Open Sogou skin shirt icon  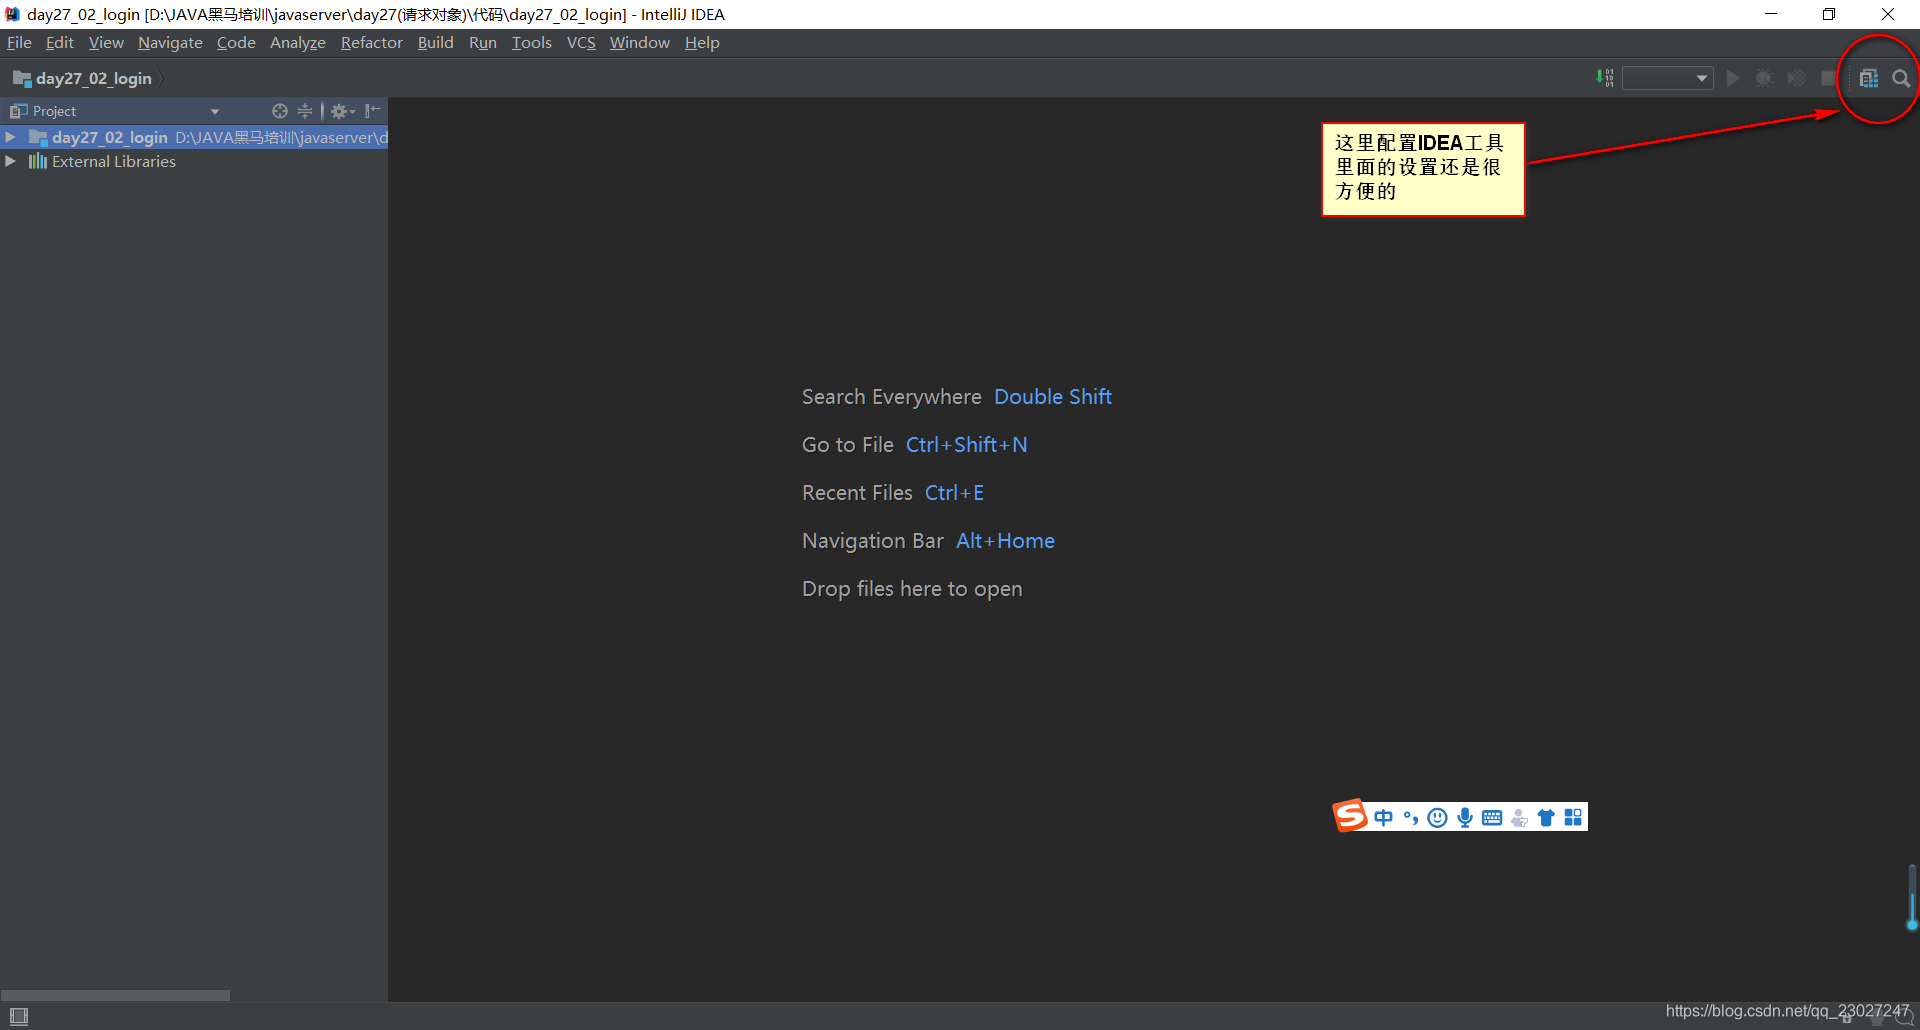[1546, 818]
